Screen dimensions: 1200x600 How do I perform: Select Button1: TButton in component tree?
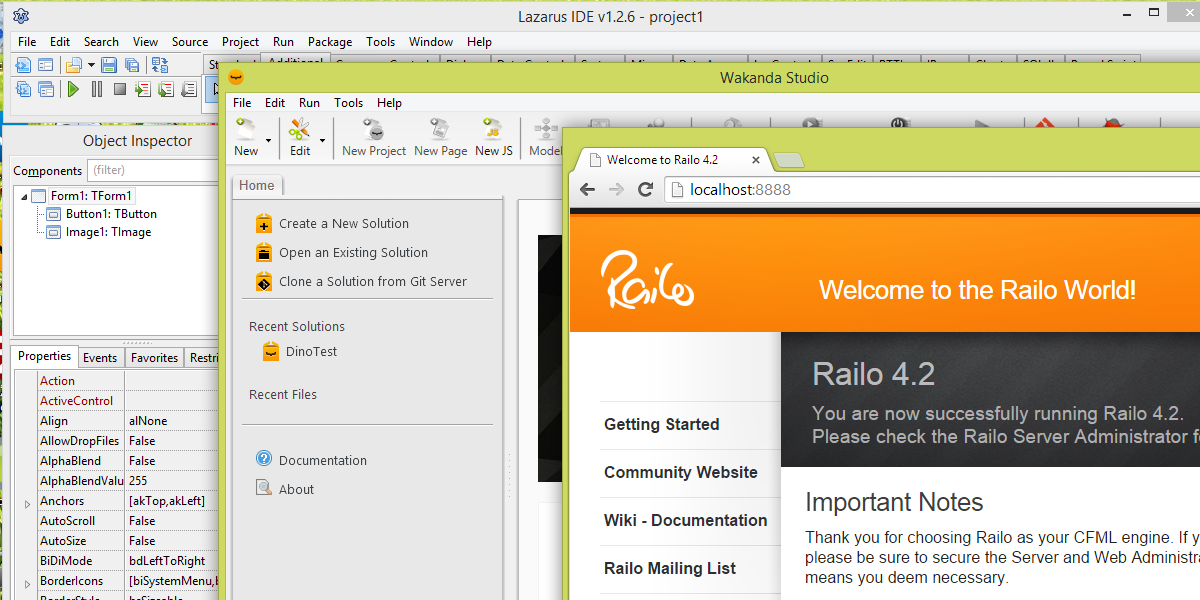point(110,214)
